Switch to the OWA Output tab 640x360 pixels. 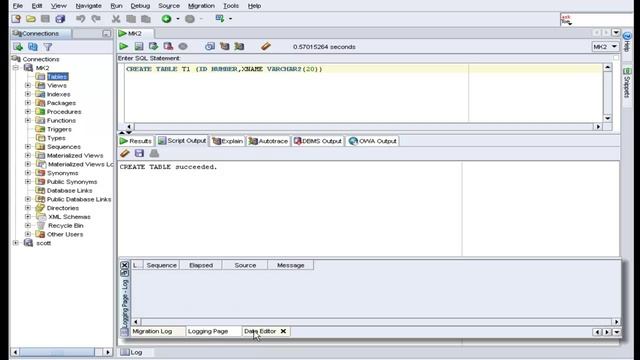tap(372, 141)
